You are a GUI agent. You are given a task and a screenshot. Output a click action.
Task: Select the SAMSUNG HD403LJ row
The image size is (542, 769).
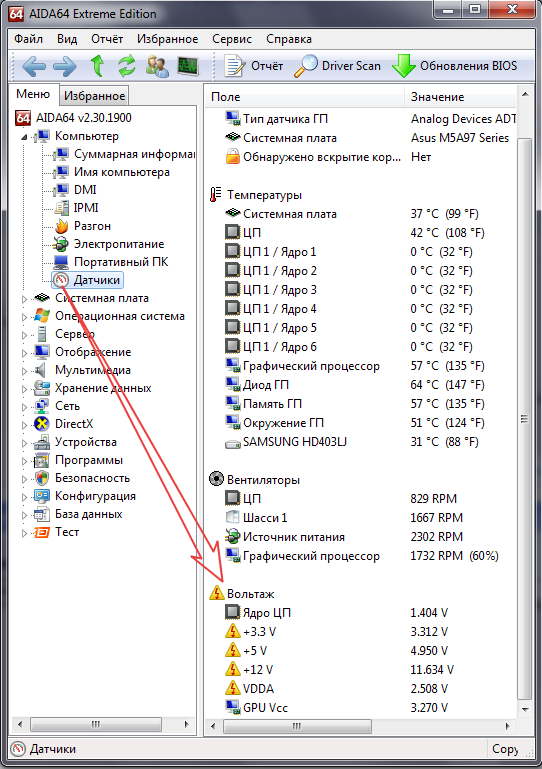pos(363,442)
